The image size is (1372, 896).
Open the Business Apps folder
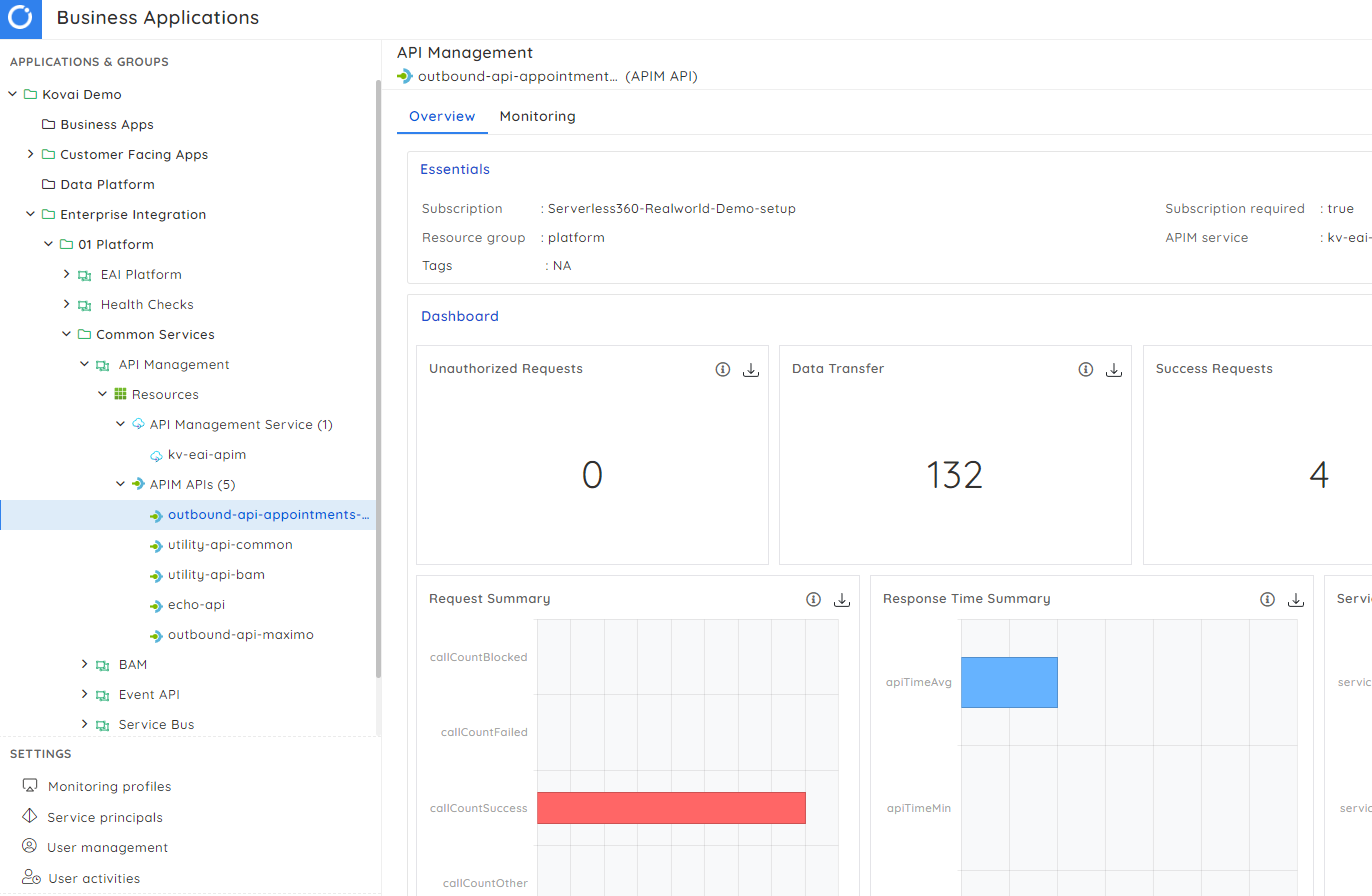tap(107, 124)
